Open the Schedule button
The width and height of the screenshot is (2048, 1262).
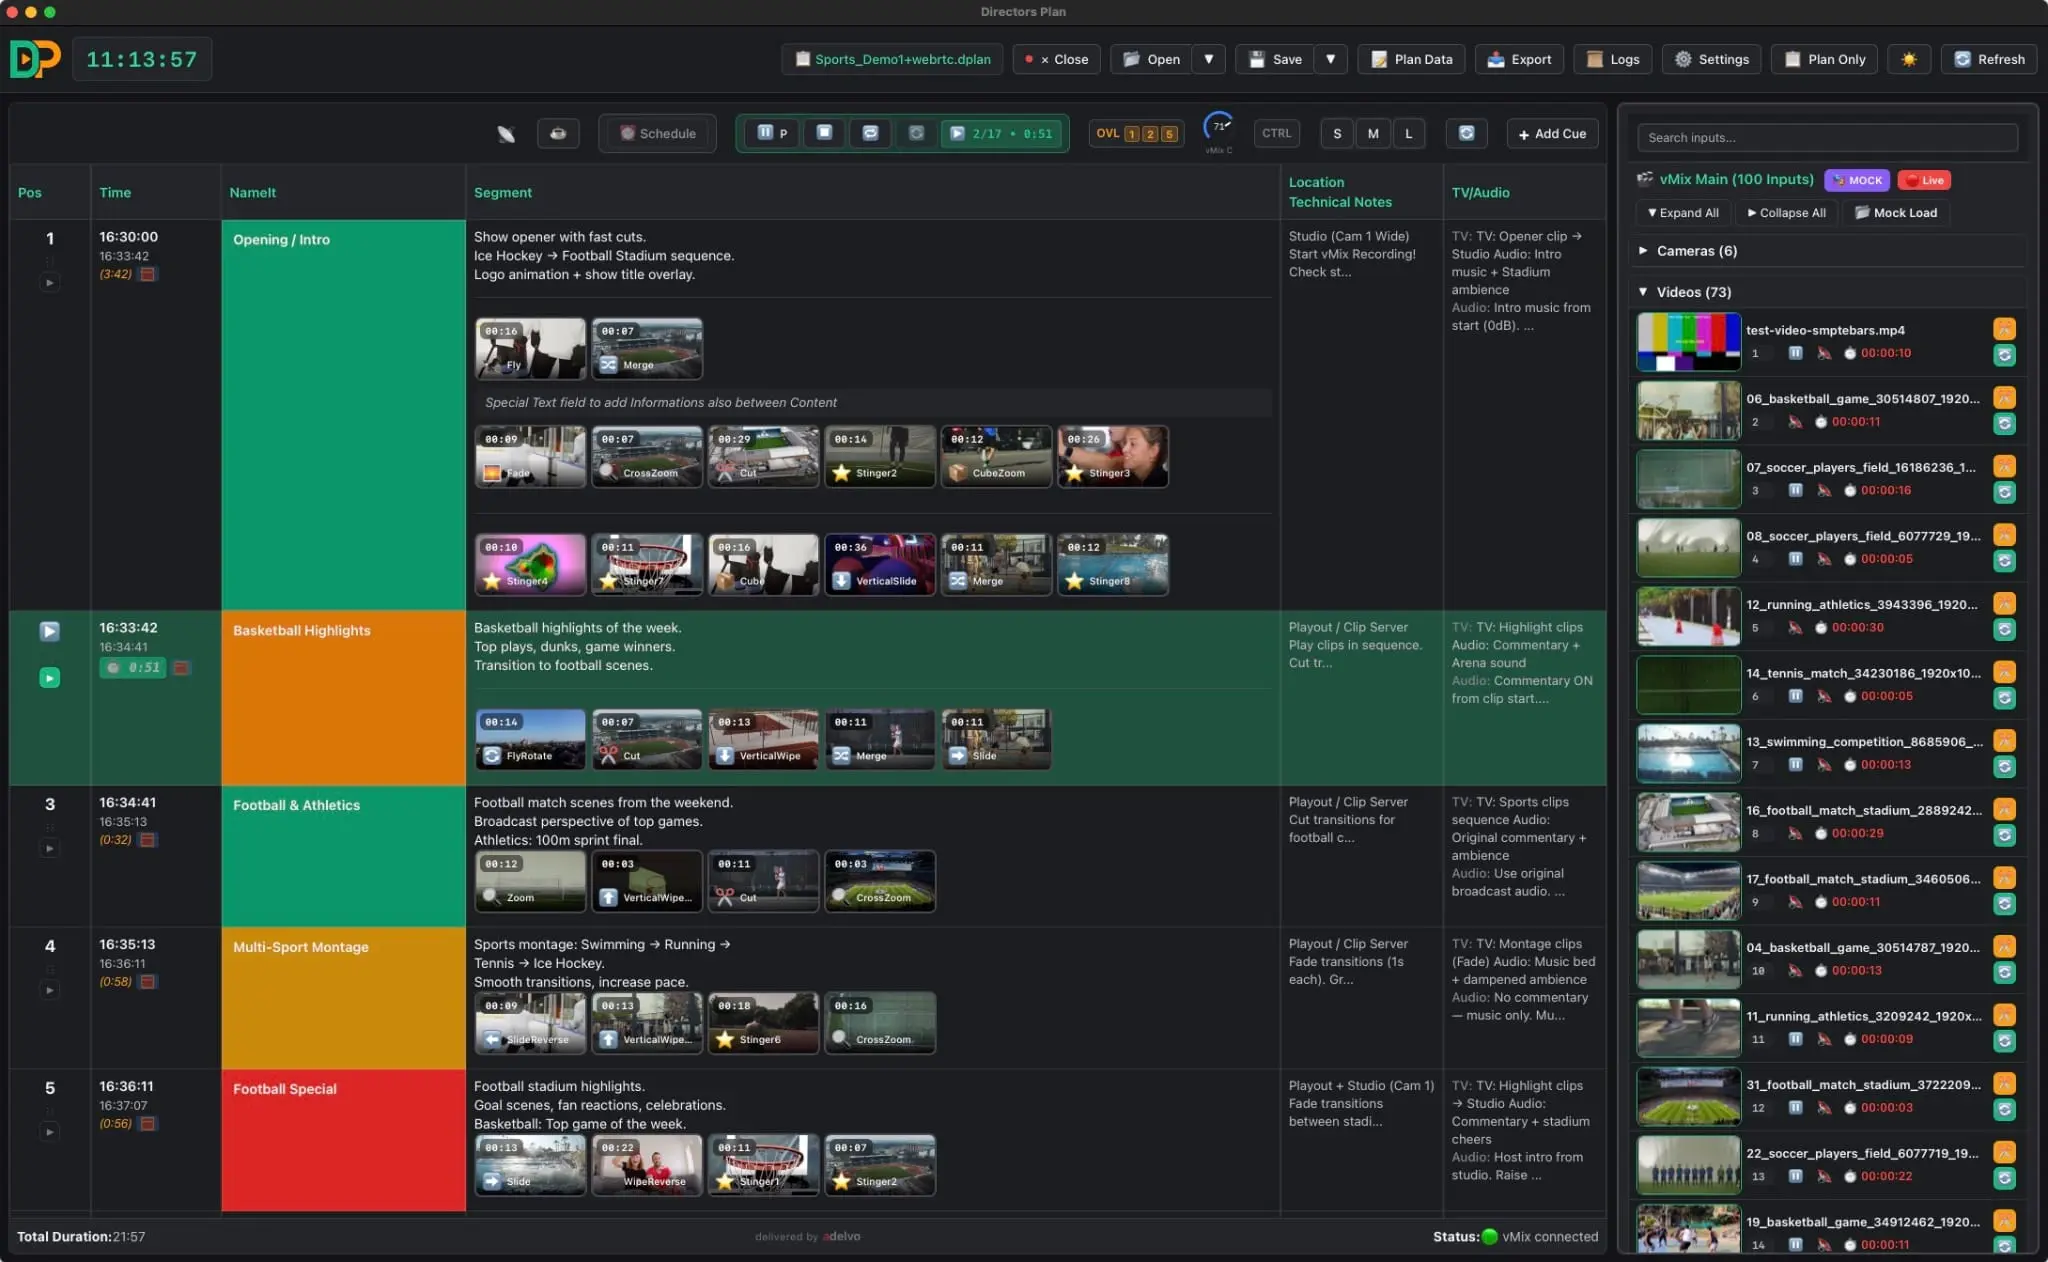pyautogui.click(x=657, y=133)
